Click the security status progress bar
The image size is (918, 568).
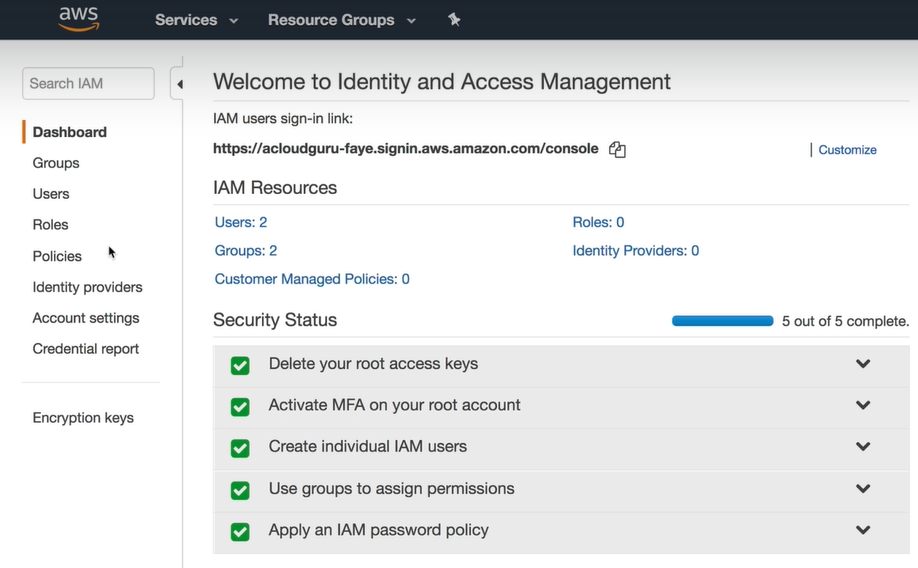[722, 321]
